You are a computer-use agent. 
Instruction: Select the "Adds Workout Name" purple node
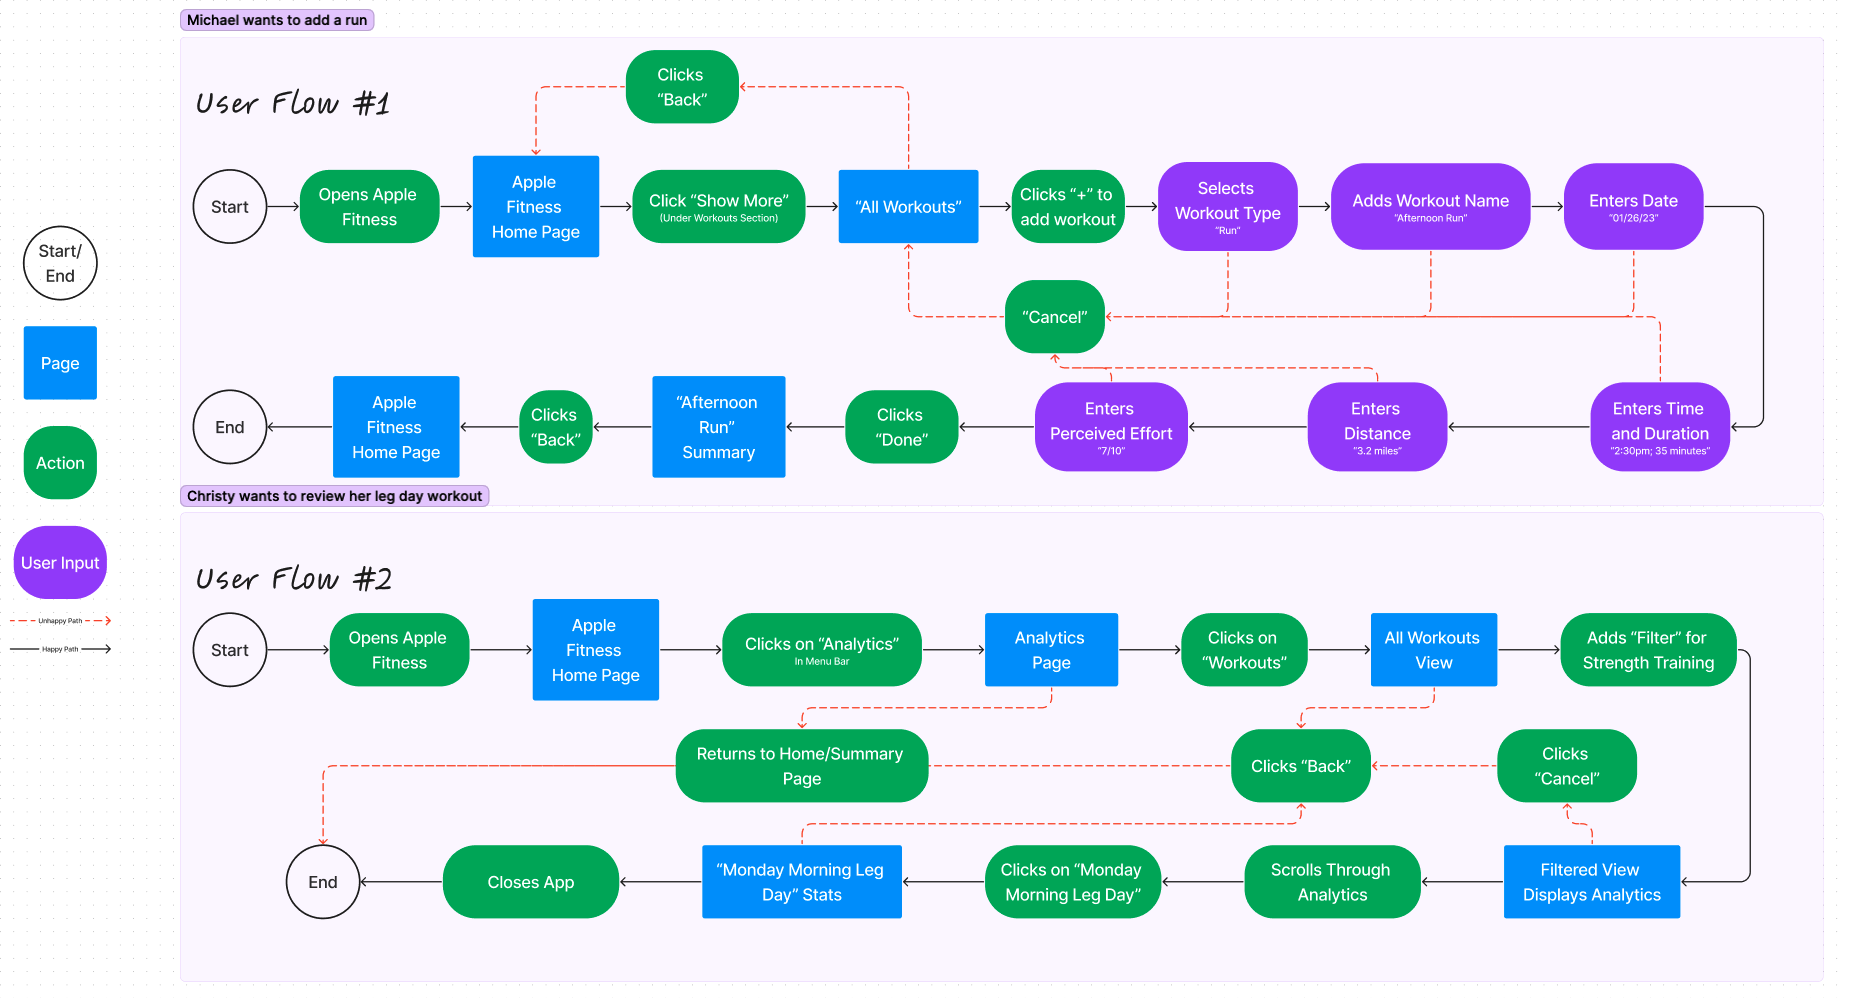point(1430,207)
